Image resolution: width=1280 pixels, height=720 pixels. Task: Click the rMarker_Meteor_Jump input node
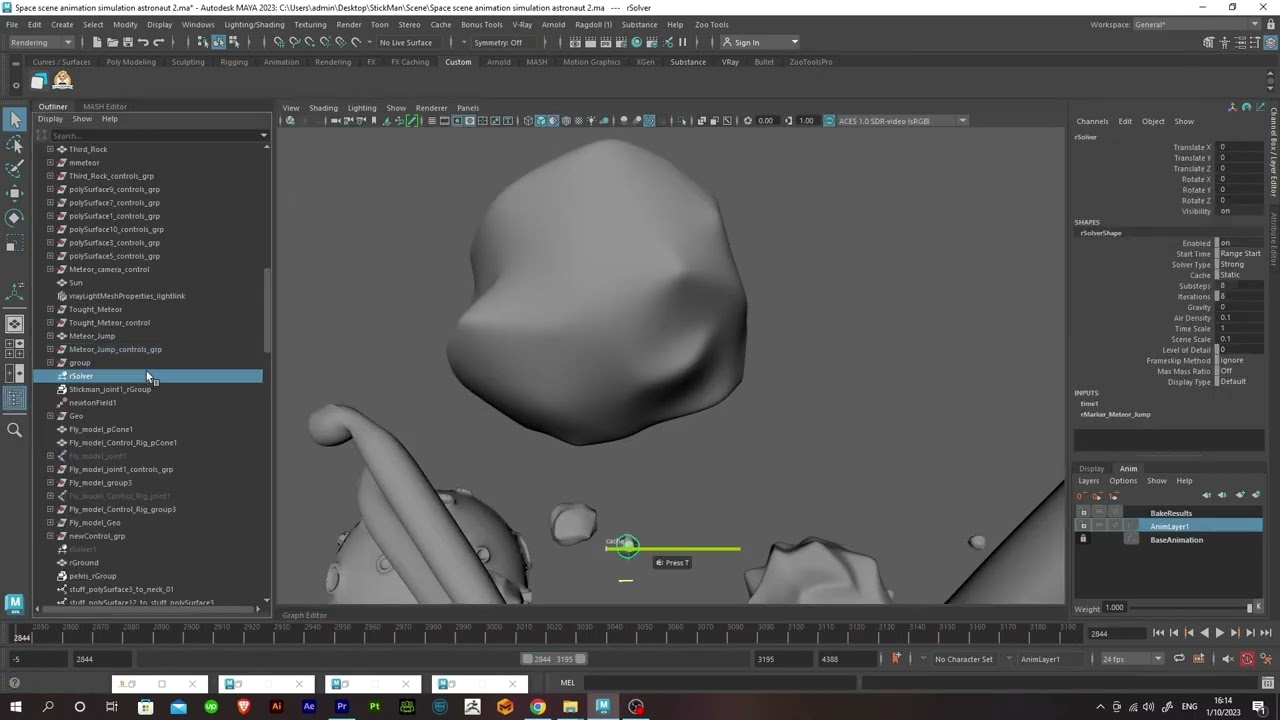[x=1115, y=414]
